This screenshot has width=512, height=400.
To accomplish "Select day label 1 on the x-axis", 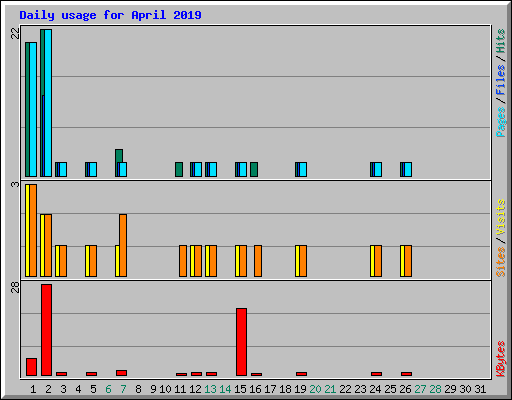I will (33, 389).
